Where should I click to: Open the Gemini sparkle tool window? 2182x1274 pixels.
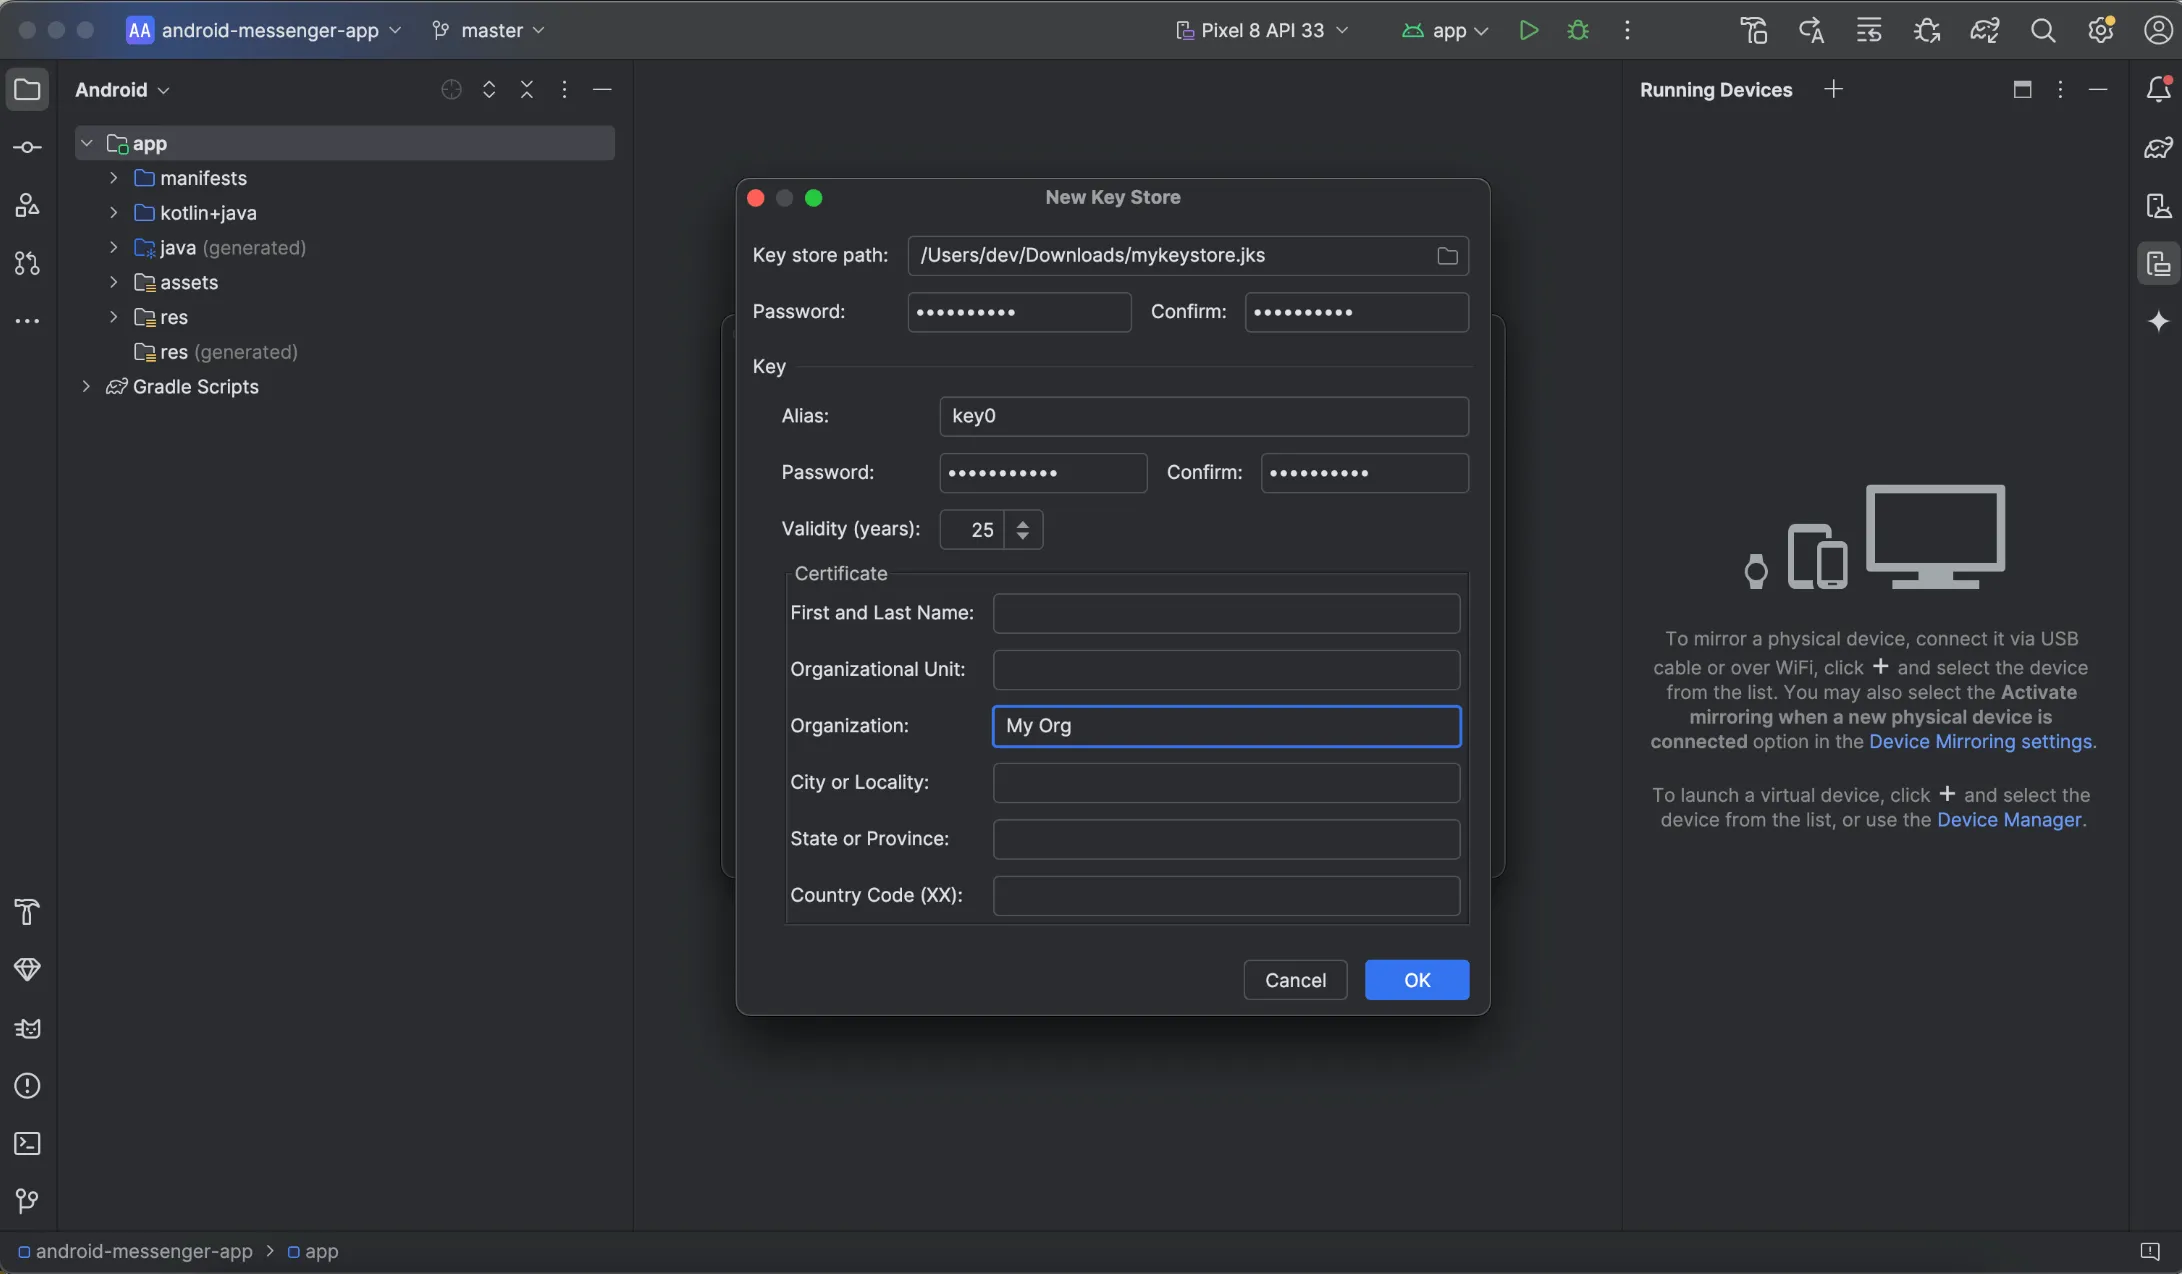(x=2158, y=321)
